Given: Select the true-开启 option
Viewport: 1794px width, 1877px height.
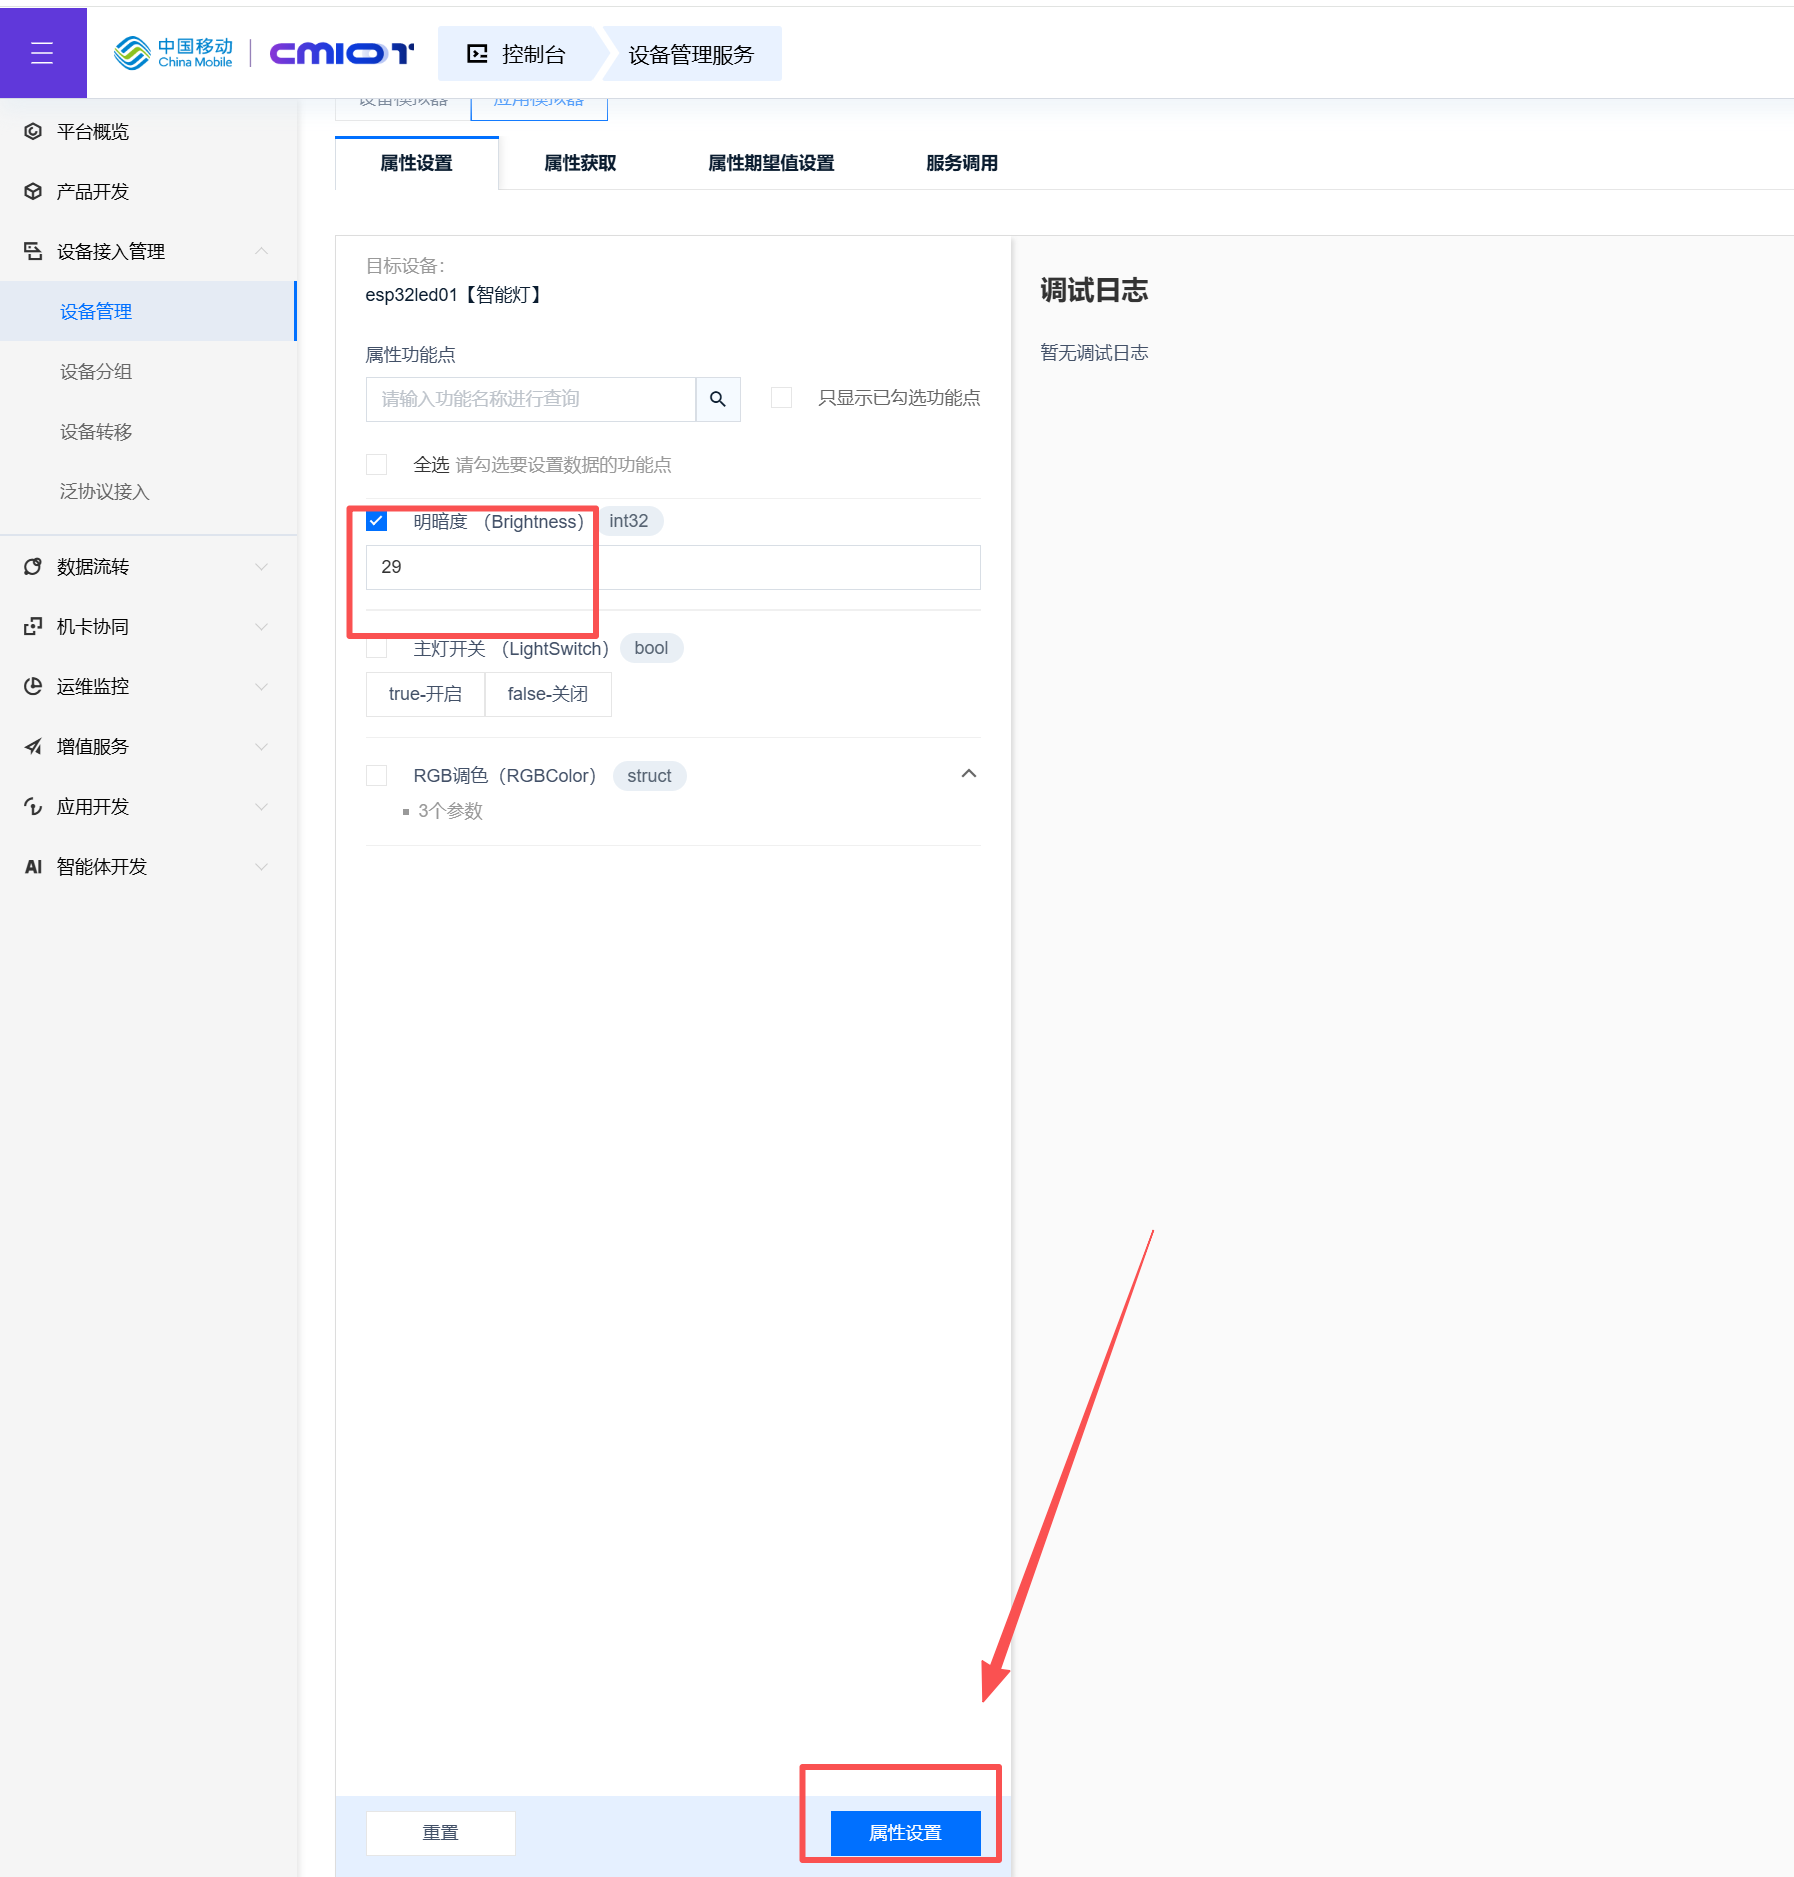Looking at the screenshot, I should (x=425, y=694).
